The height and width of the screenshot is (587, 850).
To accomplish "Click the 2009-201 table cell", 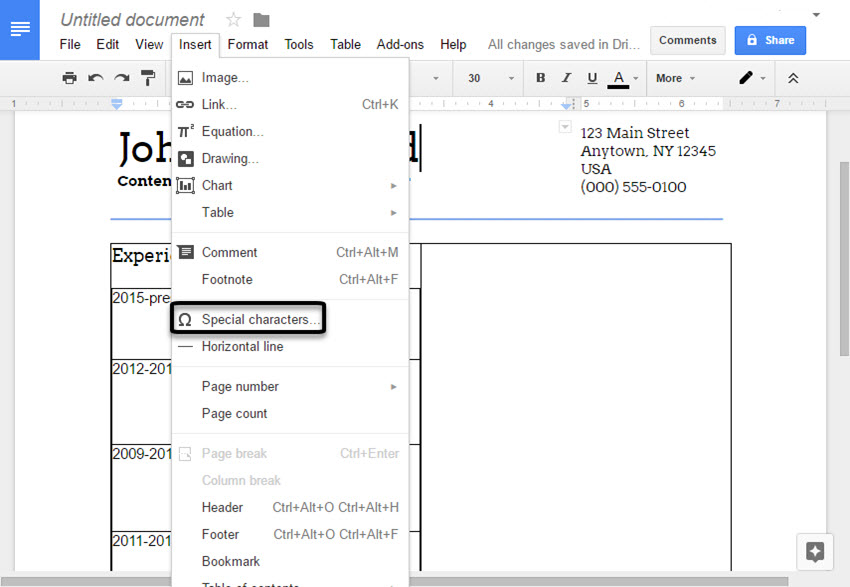I will [141, 488].
